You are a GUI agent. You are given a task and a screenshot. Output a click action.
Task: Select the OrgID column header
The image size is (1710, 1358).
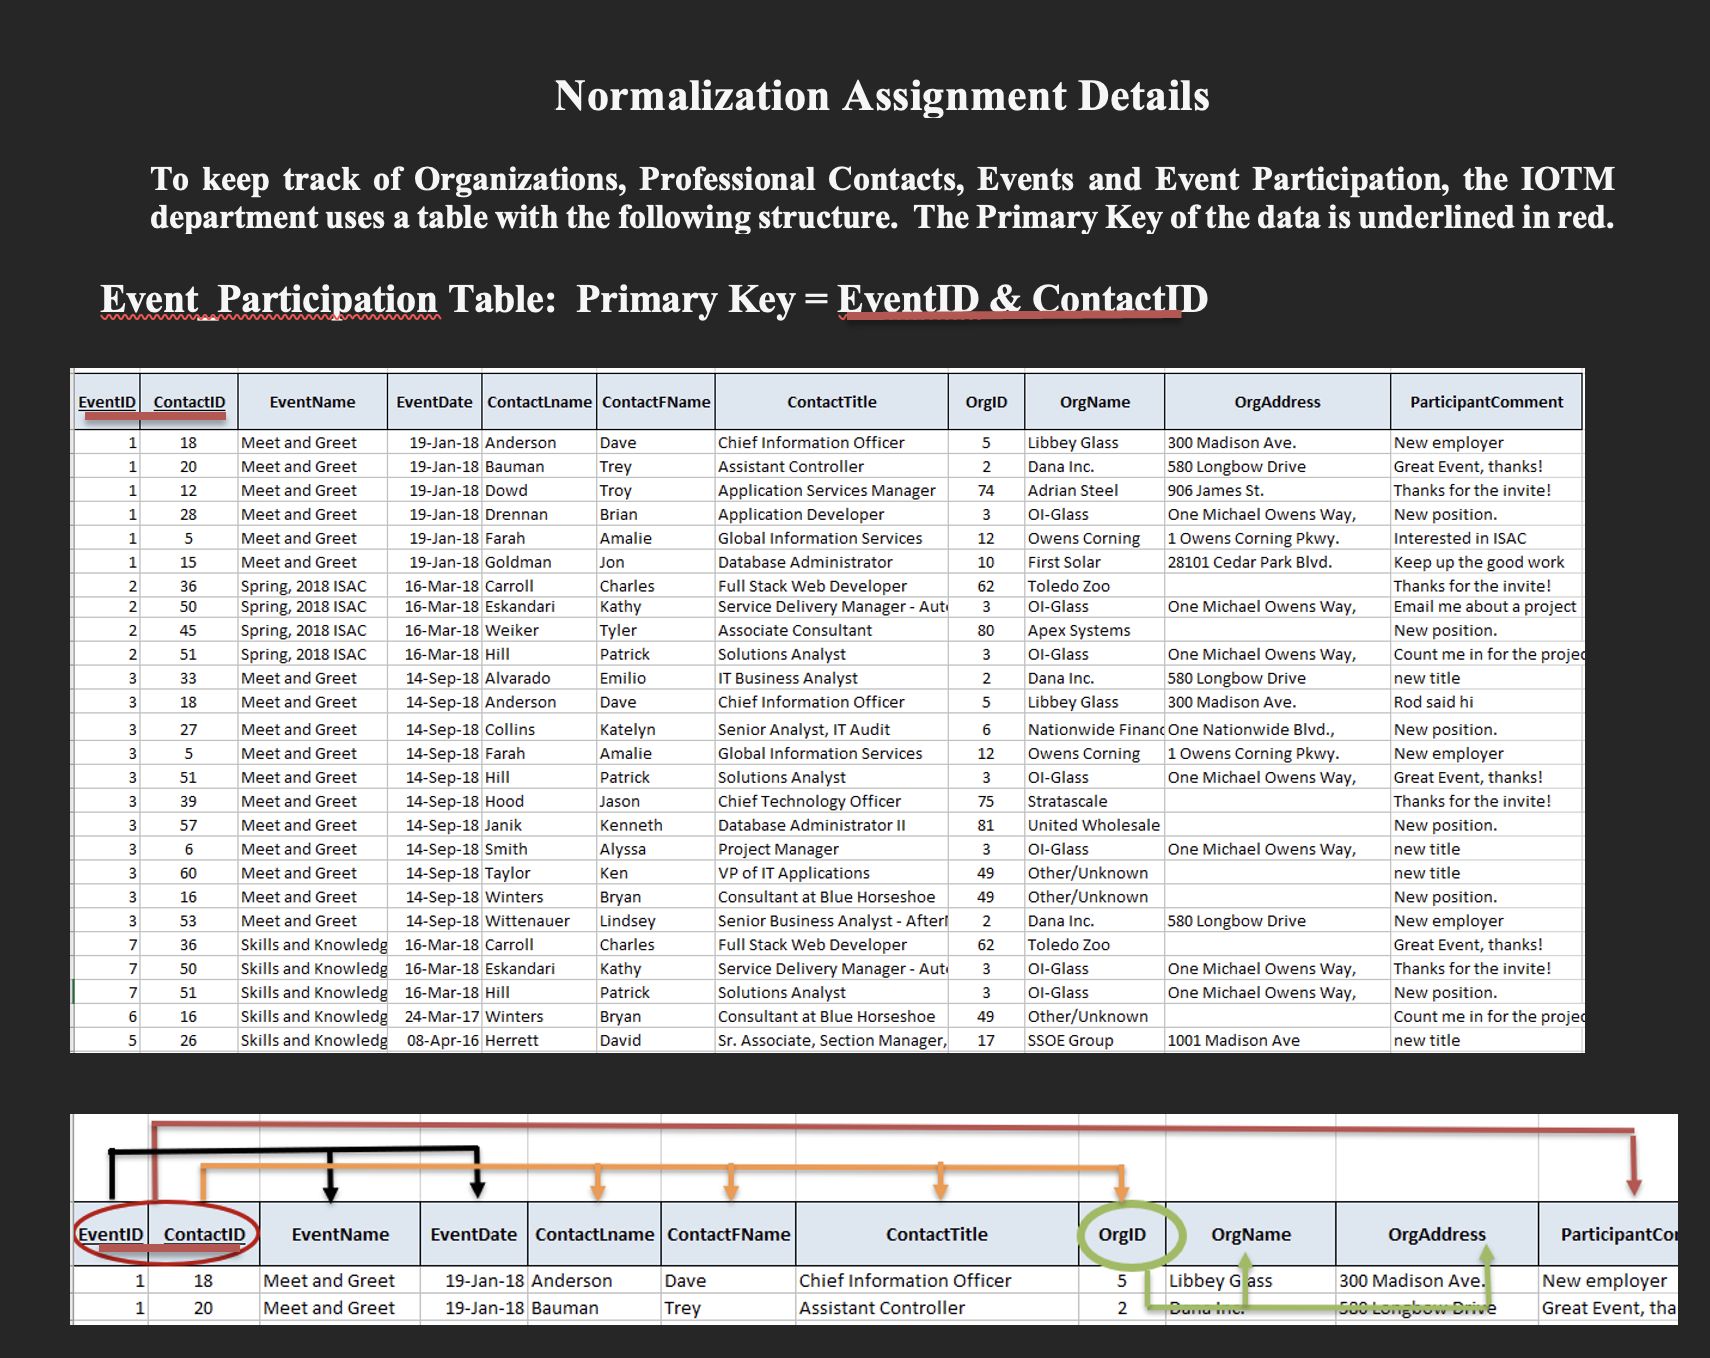[x=985, y=401]
